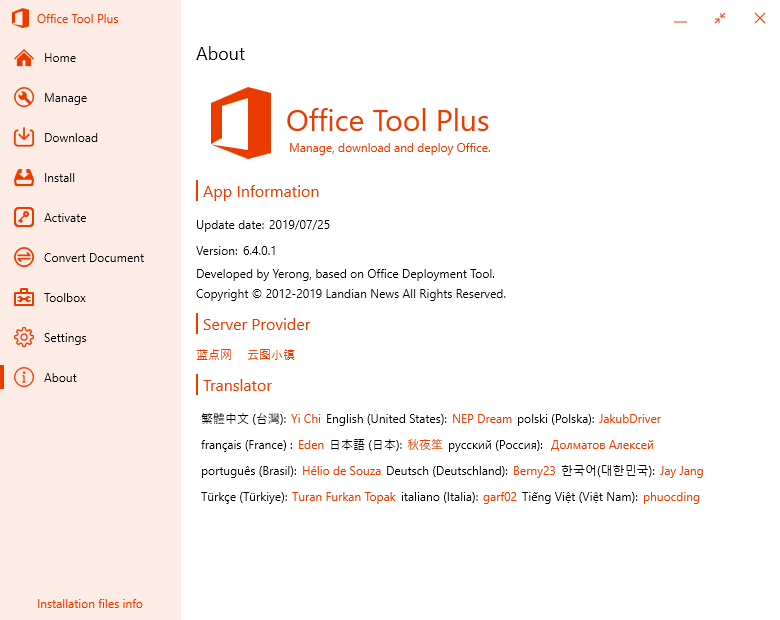The width and height of the screenshot is (780, 620).
Task: Click the Server Provider heading
Action: (256, 324)
